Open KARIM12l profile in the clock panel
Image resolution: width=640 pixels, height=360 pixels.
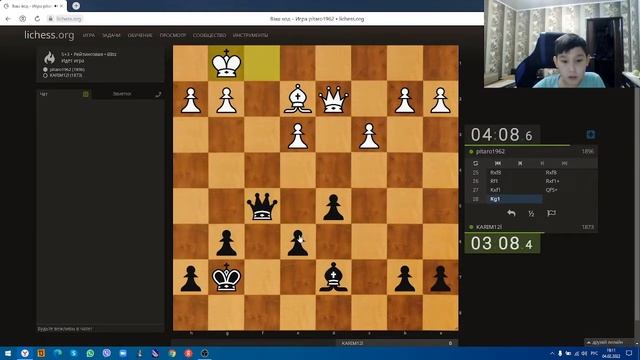click(489, 227)
